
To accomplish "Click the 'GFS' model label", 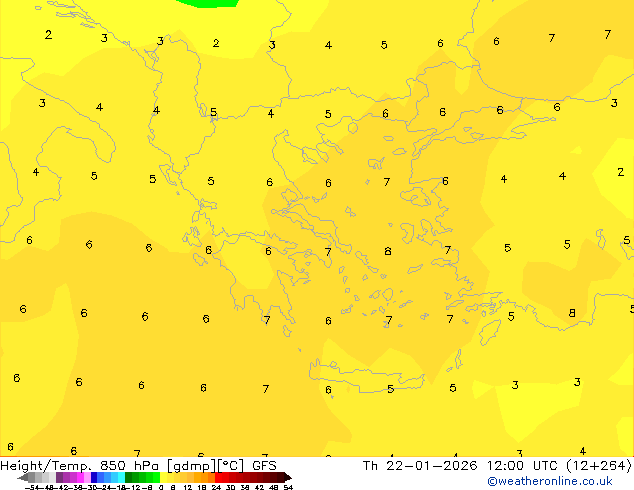I will [x=264, y=466].
